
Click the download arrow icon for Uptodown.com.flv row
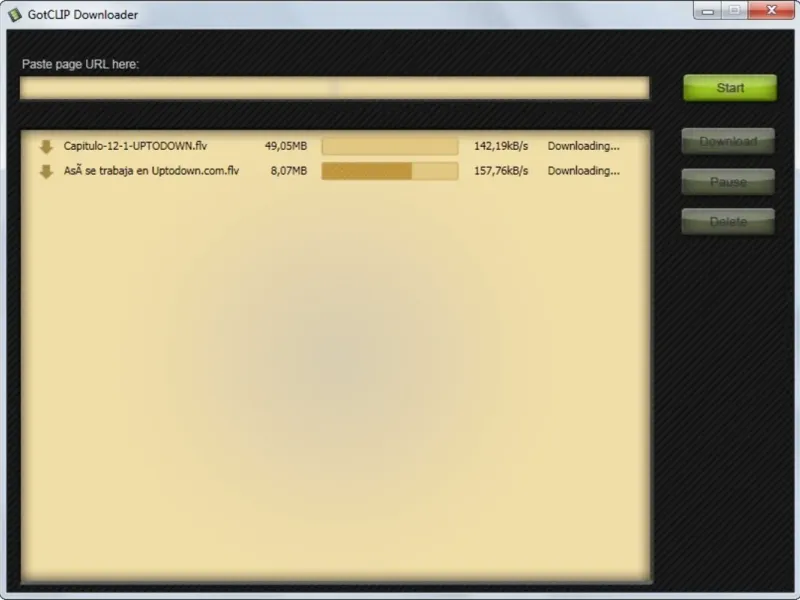click(x=46, y=171)
